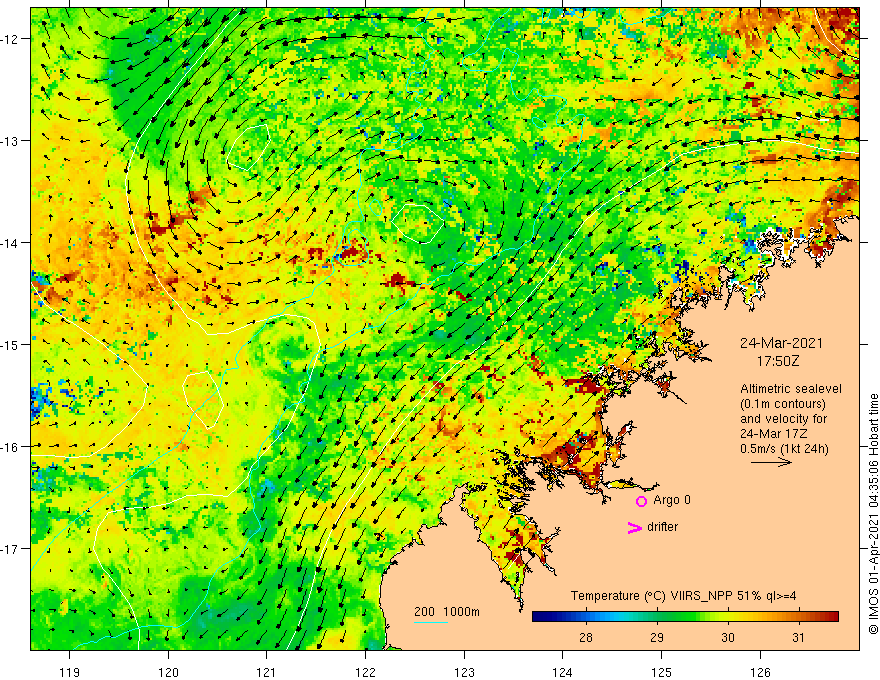Click the '30' colorbar tick label
This screenshot has height=680, width=880.
coord(728,637)
